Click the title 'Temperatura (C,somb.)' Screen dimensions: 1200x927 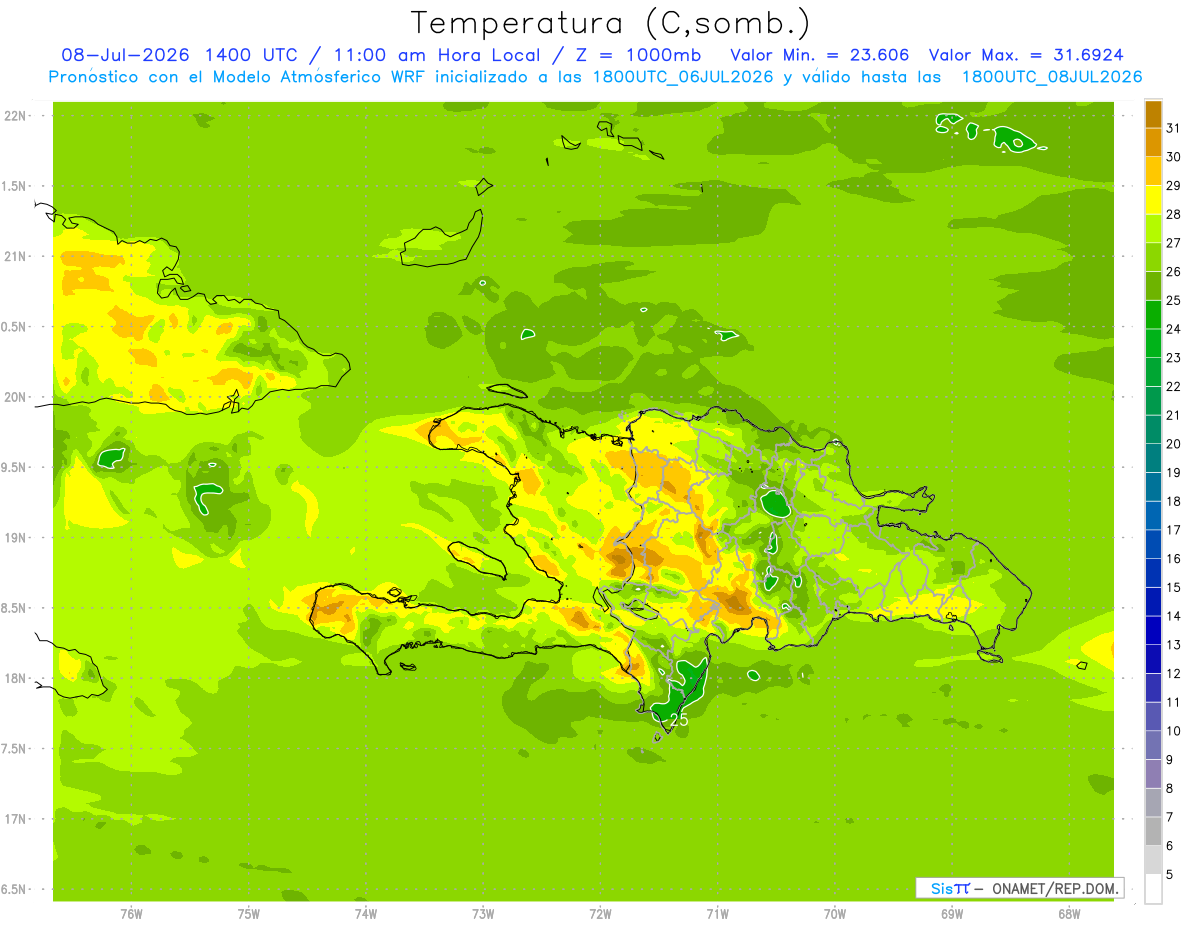coord(610,23)
